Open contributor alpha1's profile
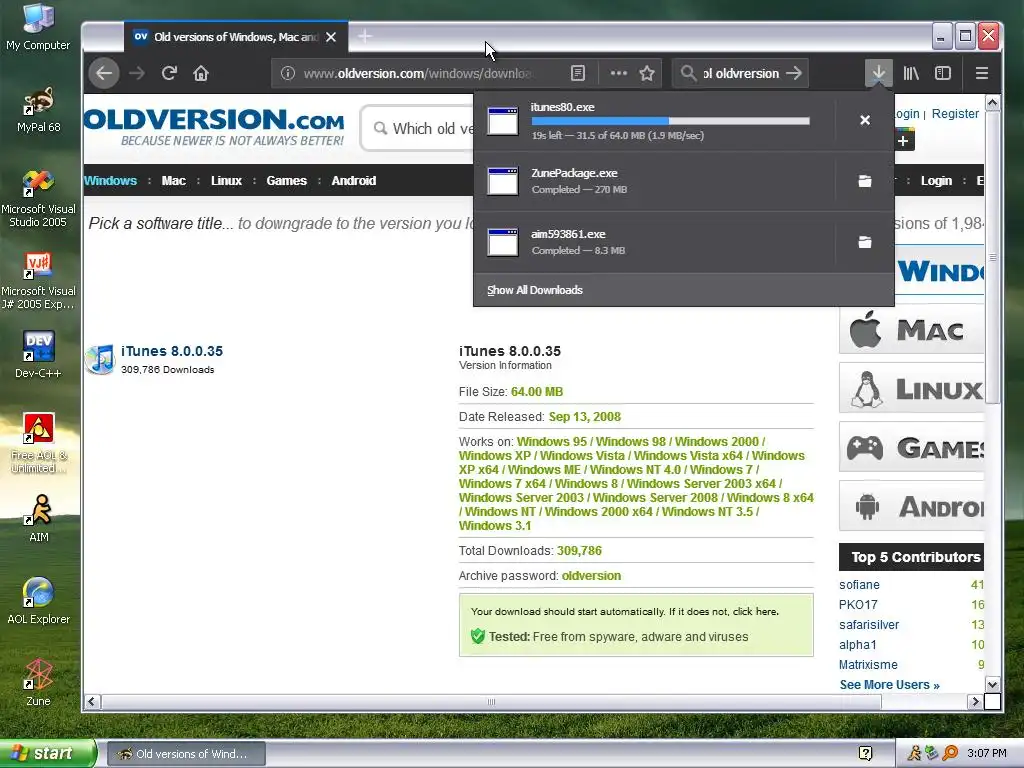This screenshot has width=1024, height=768. (x=857, y=645)
